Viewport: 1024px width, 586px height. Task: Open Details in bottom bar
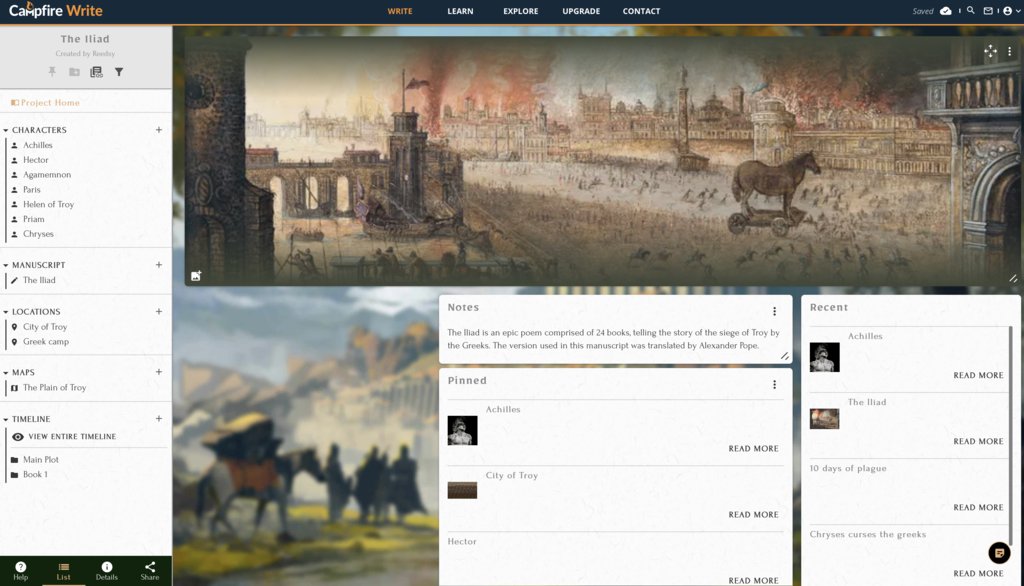pyautogui.click(x=106, y=571)
